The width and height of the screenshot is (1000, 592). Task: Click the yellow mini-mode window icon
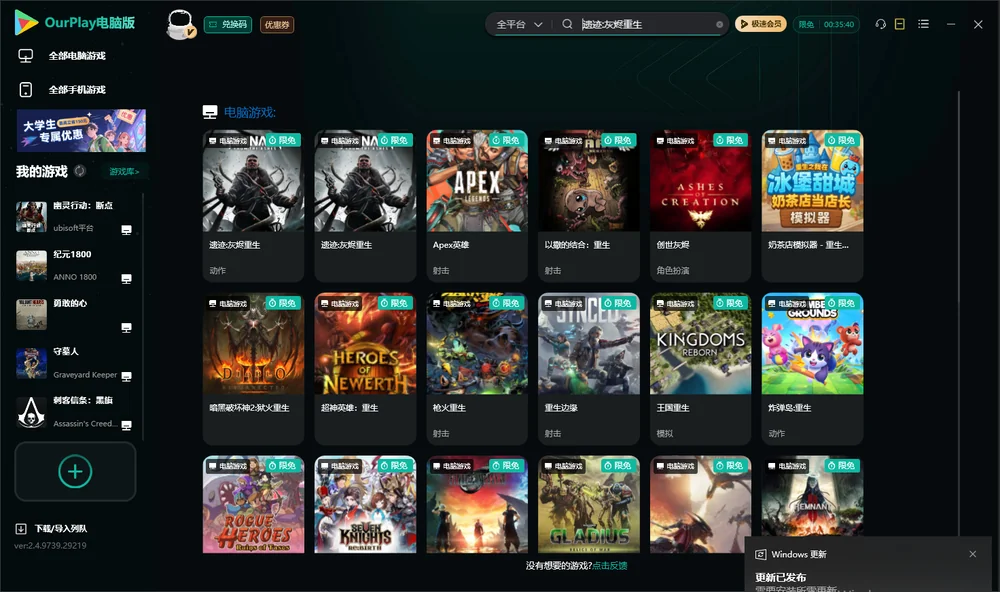[x=899, y=24]
